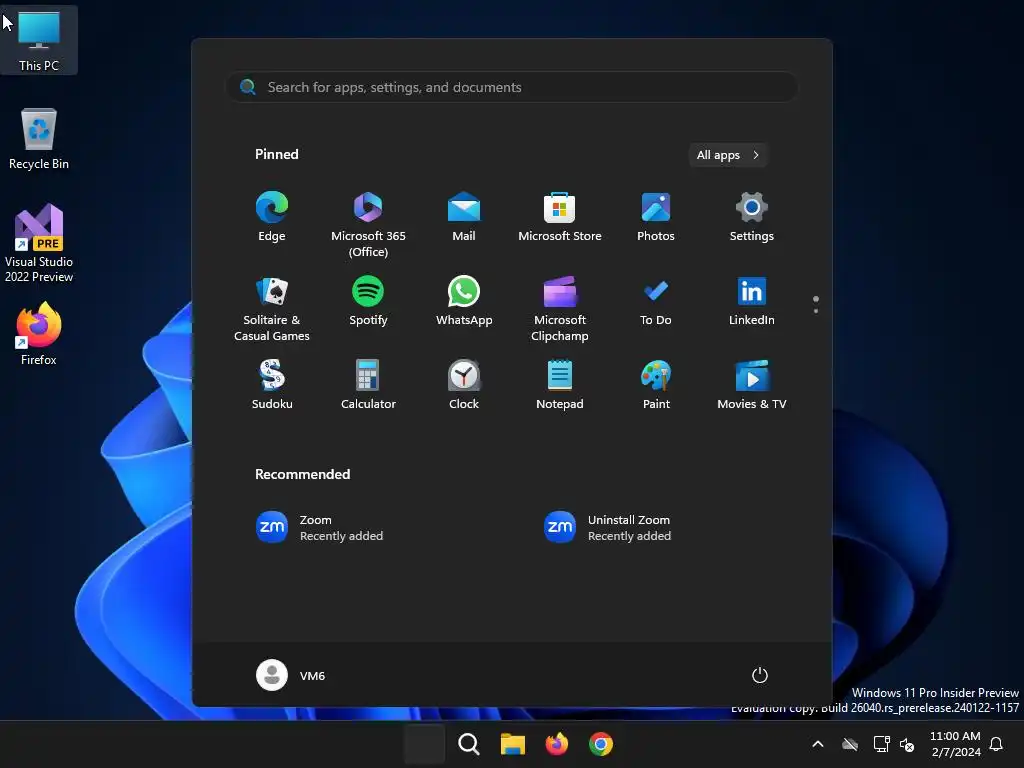Launch the Photos app

[x=656, y=217]
